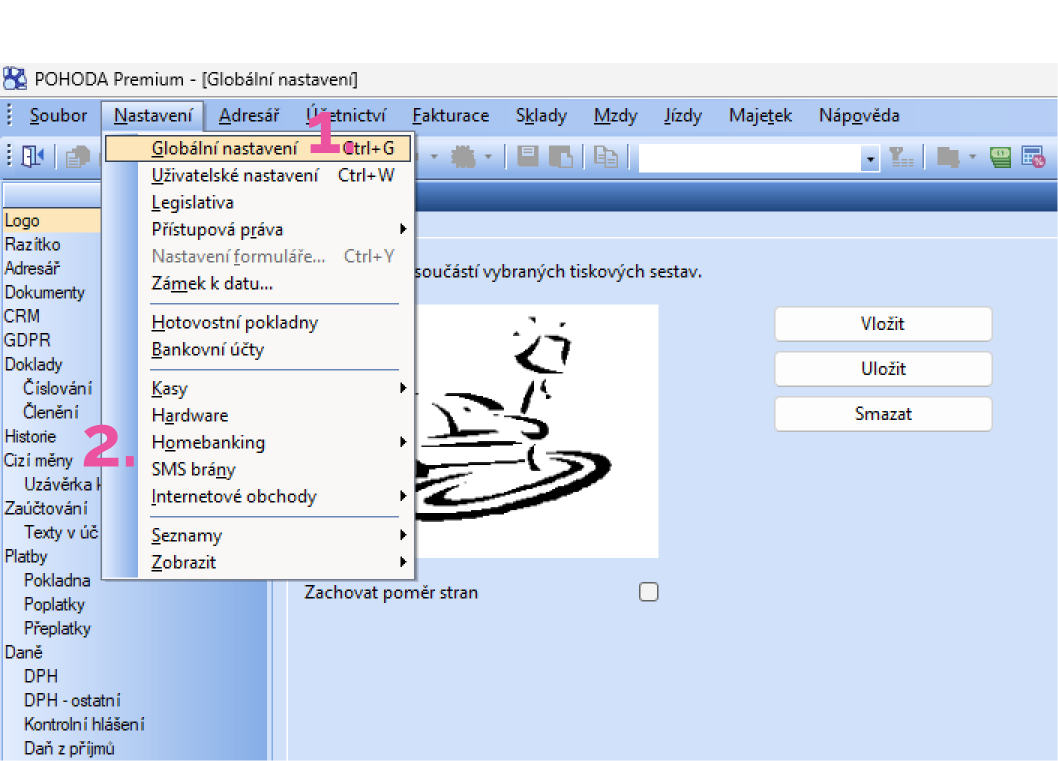The width and height of the screenshot is (1058, 761).
Task: Click the exit door toolbar icon
Action: 32,157
